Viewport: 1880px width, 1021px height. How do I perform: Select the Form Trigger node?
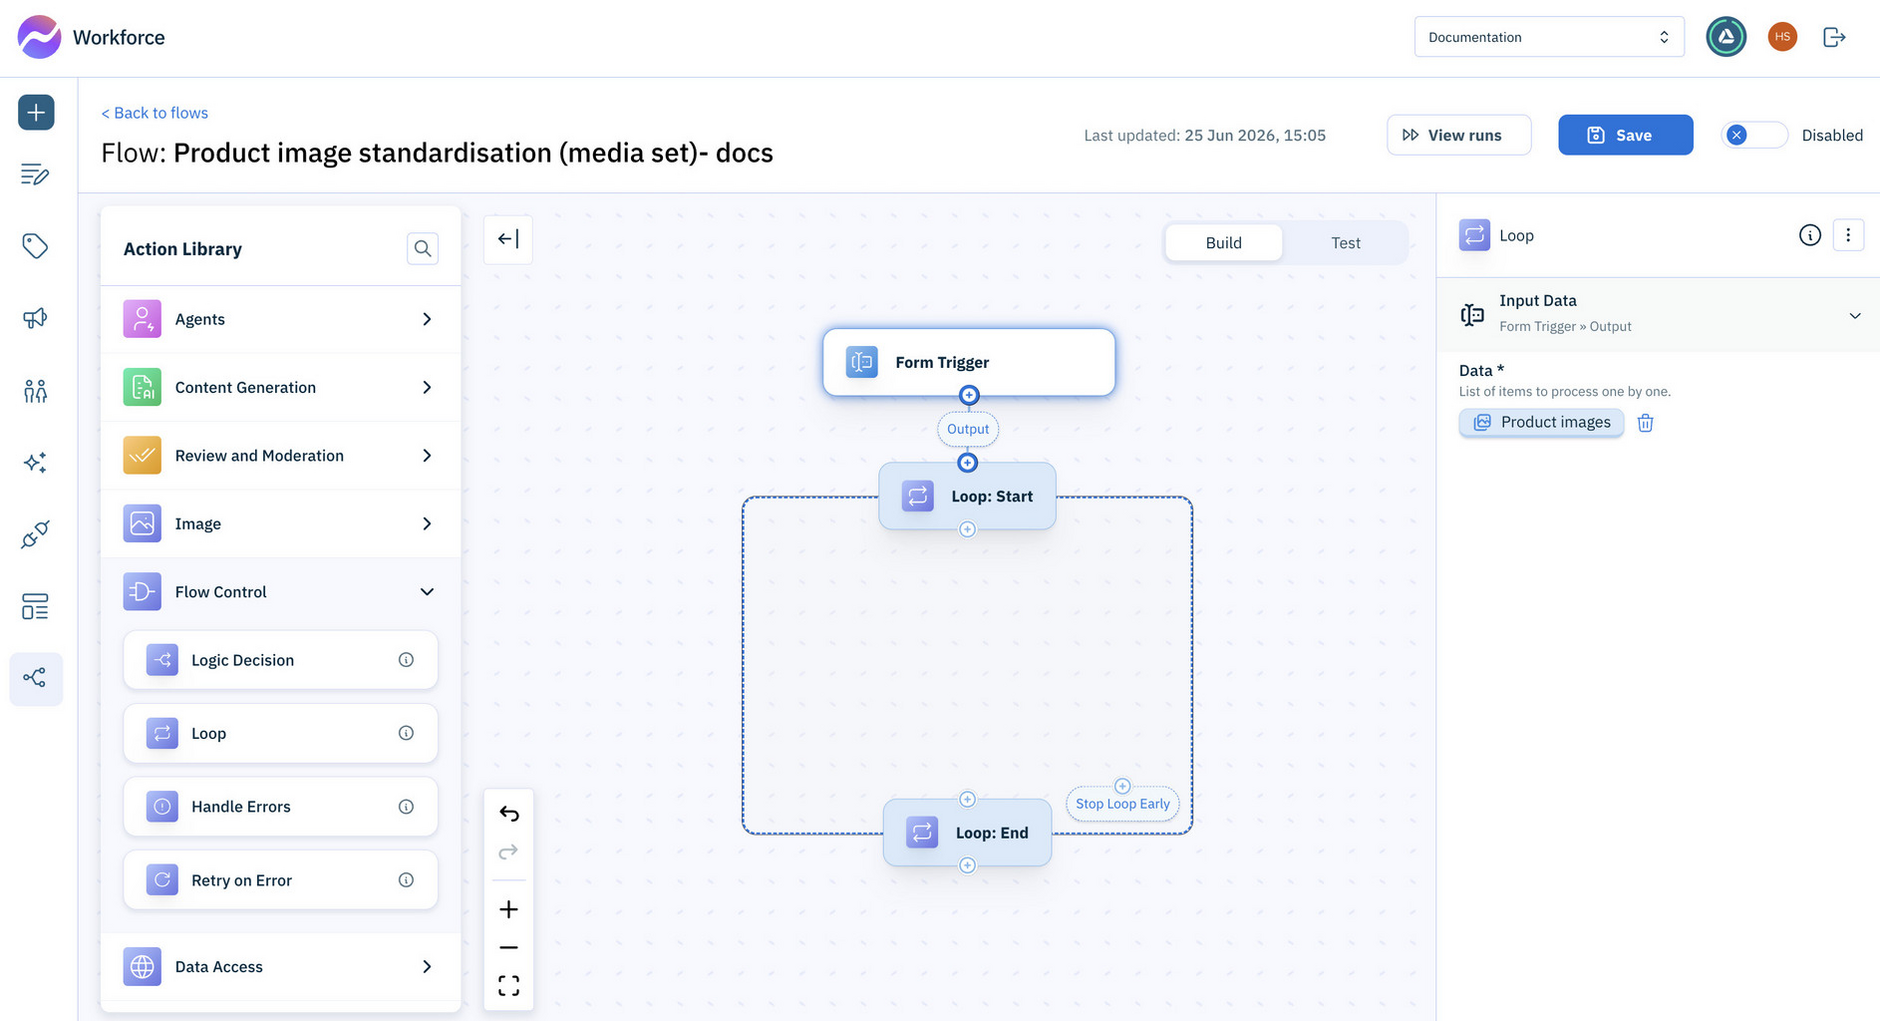click(969, 362)
